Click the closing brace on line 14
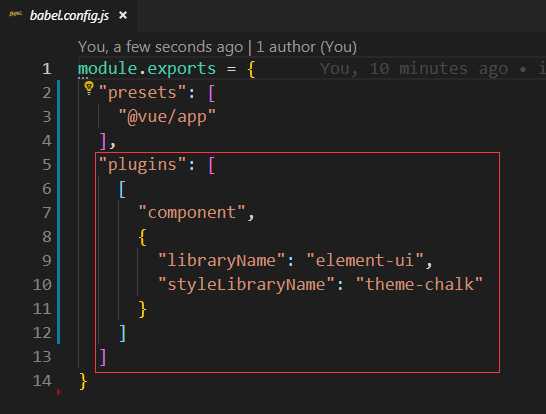This screenshot has width=546, height=414. [83, 381]
